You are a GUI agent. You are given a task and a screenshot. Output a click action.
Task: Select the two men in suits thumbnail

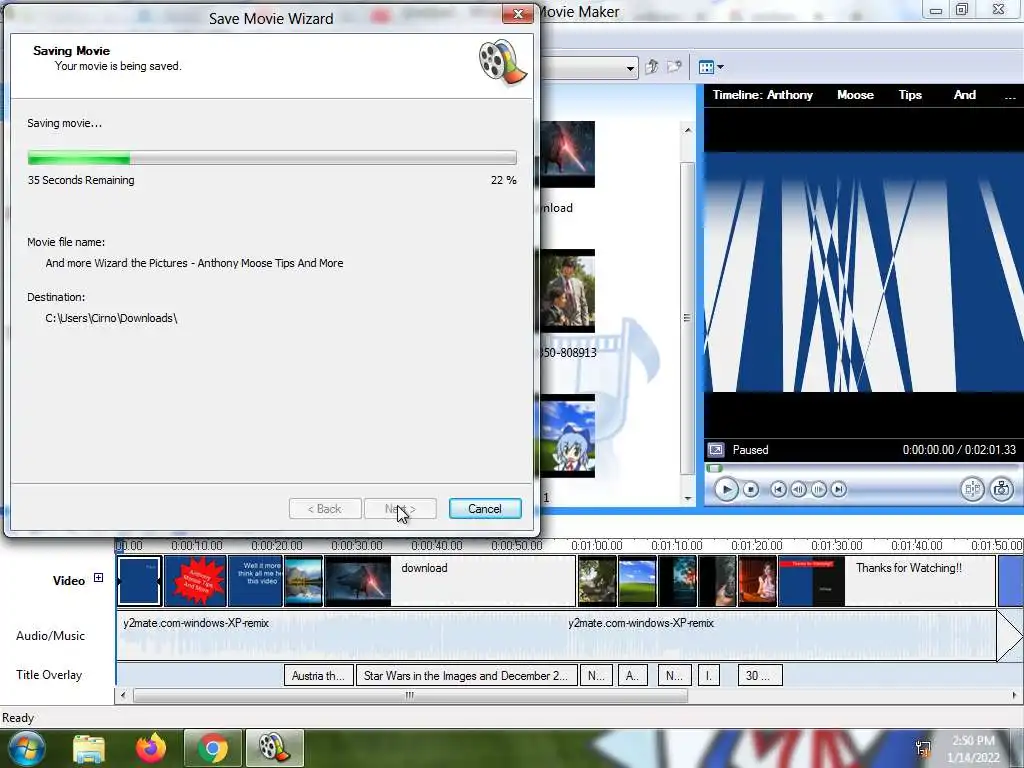[x=568, y=291]
